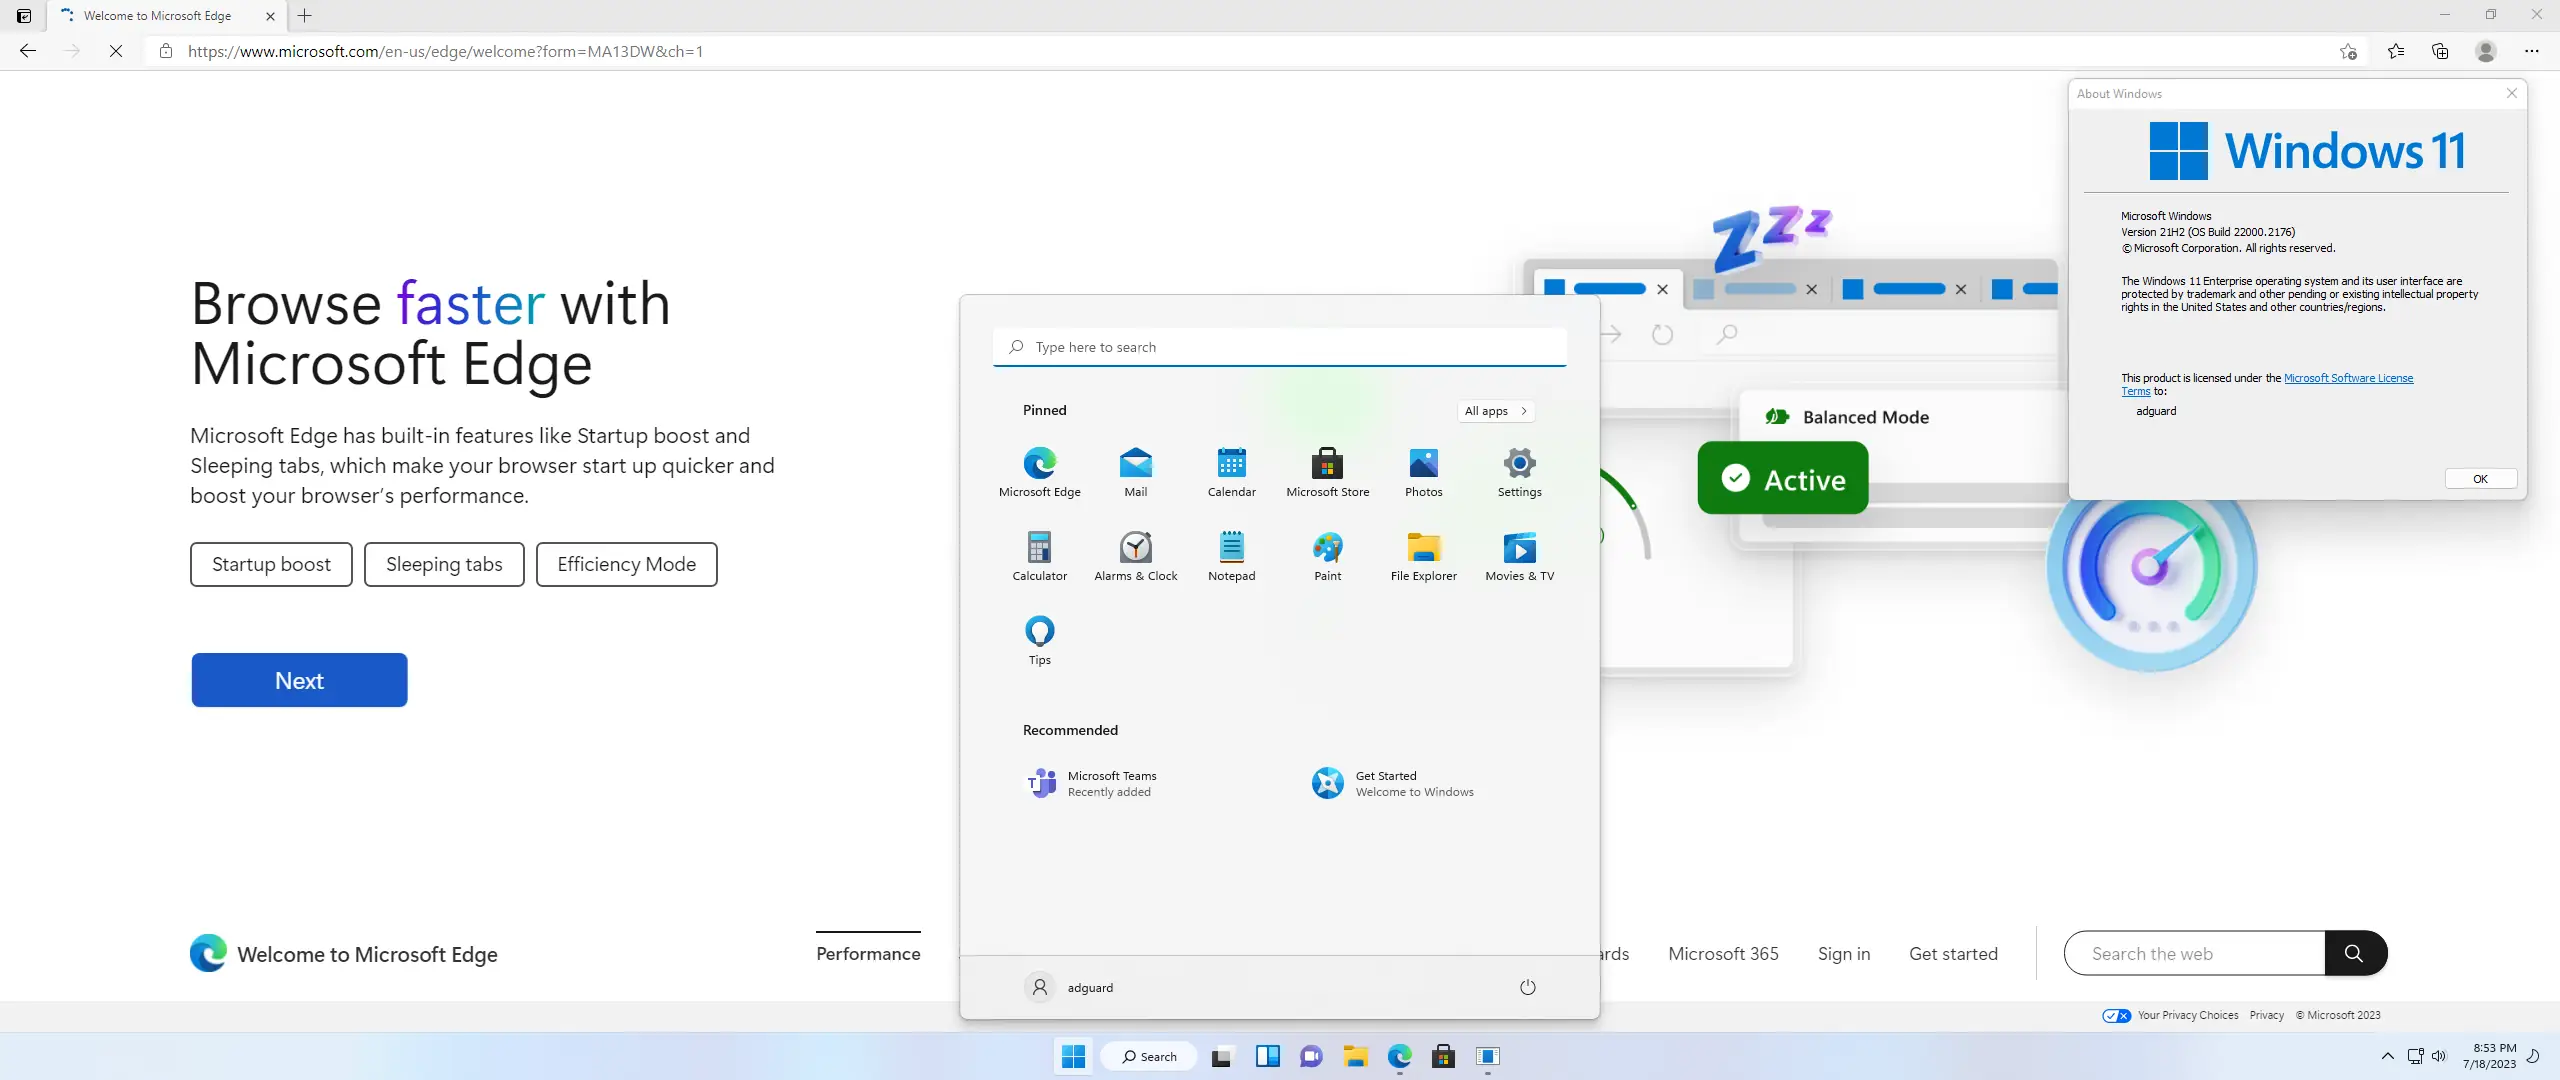Open the Tips app
The height and width of the screenshot is (1080, 2560).
1039,639
